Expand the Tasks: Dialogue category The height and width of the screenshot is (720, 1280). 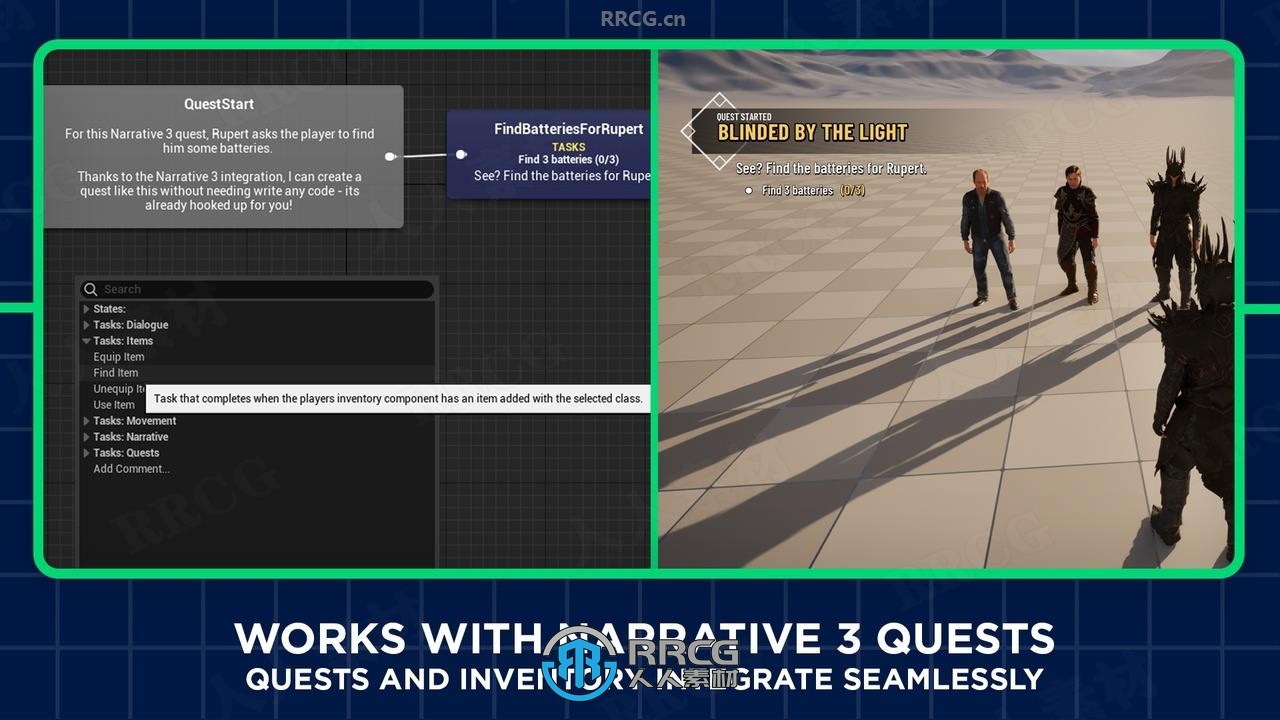point(87,325)
